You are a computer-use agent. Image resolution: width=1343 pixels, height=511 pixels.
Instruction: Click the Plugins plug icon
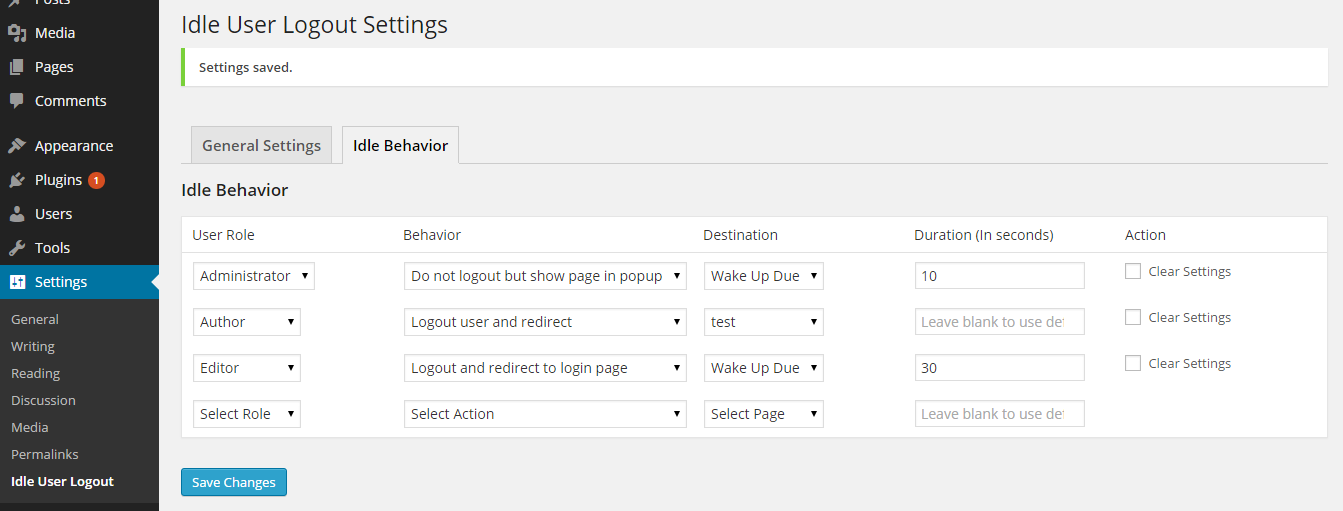(x=17, y=180)
